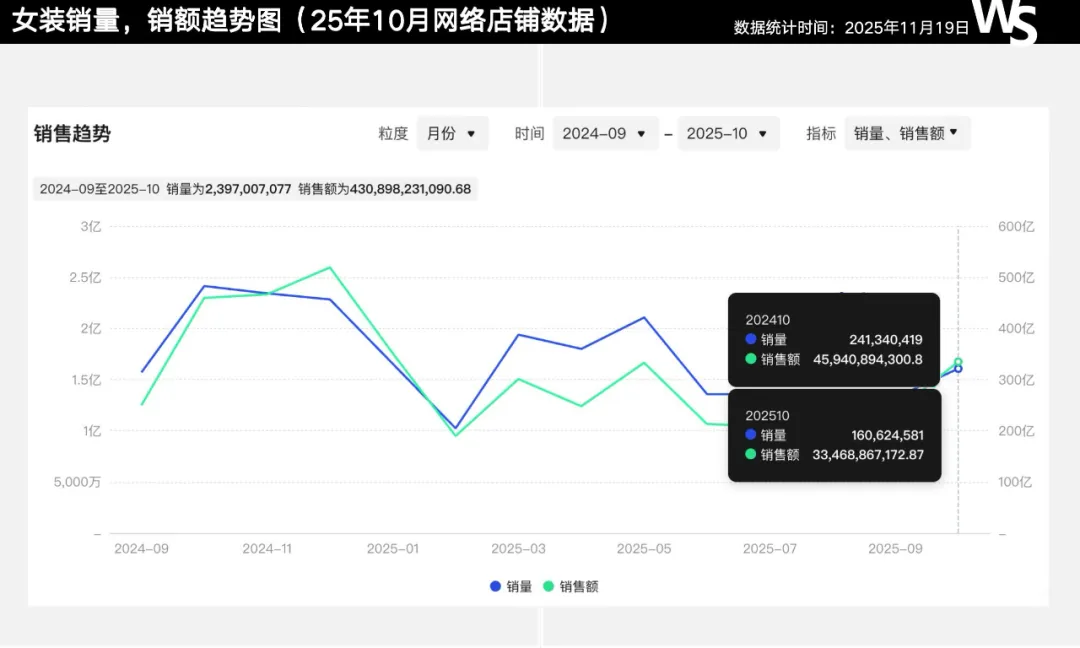Click blue 销量 dot in 202410 tooltip

pyautogui.click(x=751, y=340)
